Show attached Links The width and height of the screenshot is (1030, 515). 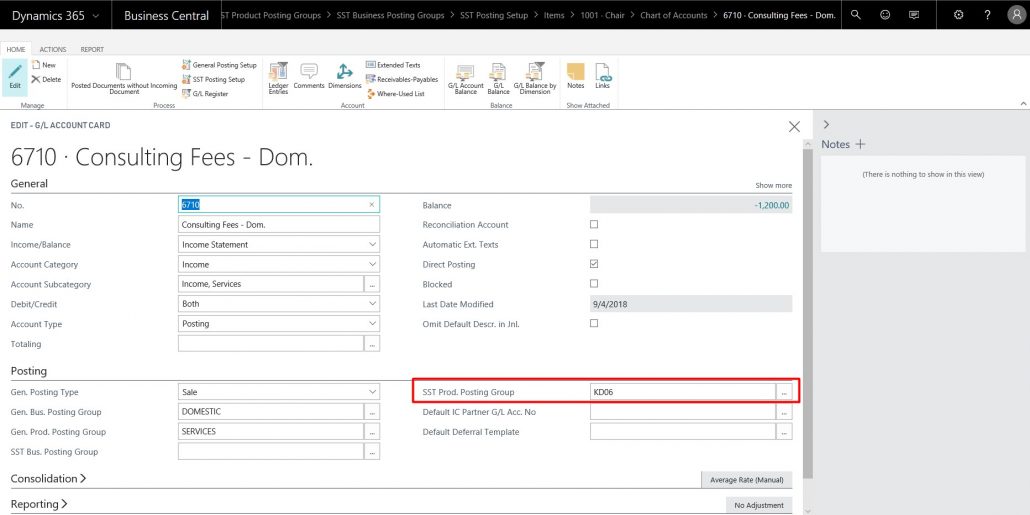602,78
